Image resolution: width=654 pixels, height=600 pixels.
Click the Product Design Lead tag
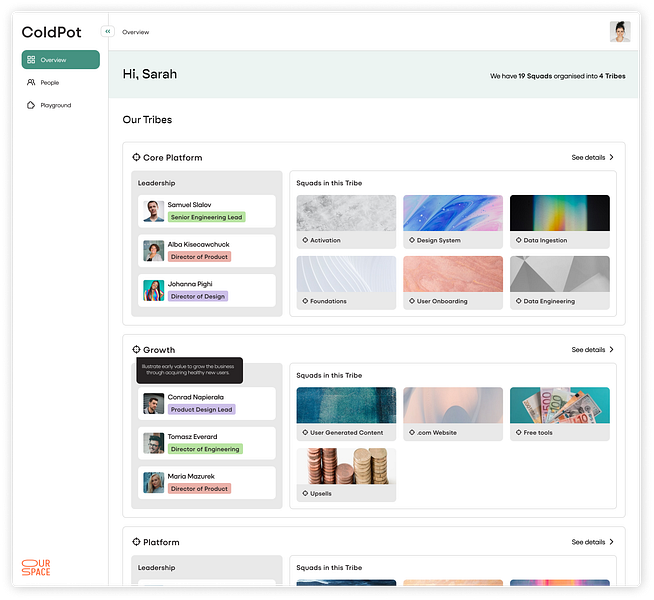[x=201, y=409]
